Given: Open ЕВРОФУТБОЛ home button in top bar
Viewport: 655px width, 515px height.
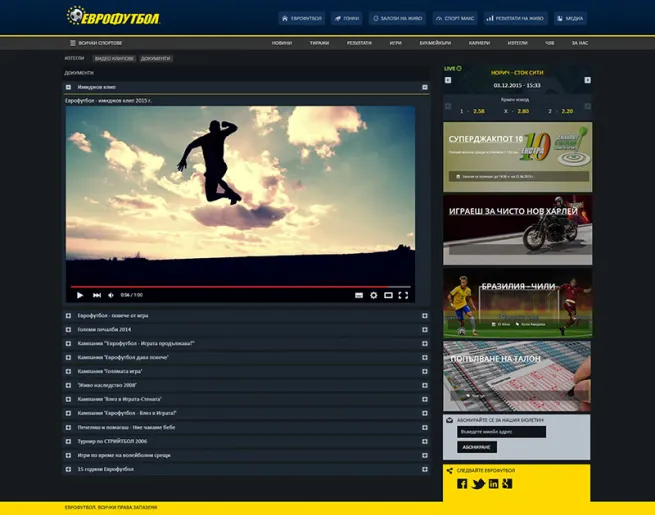Looking at the screenshot, I should (x=302, y=18).
